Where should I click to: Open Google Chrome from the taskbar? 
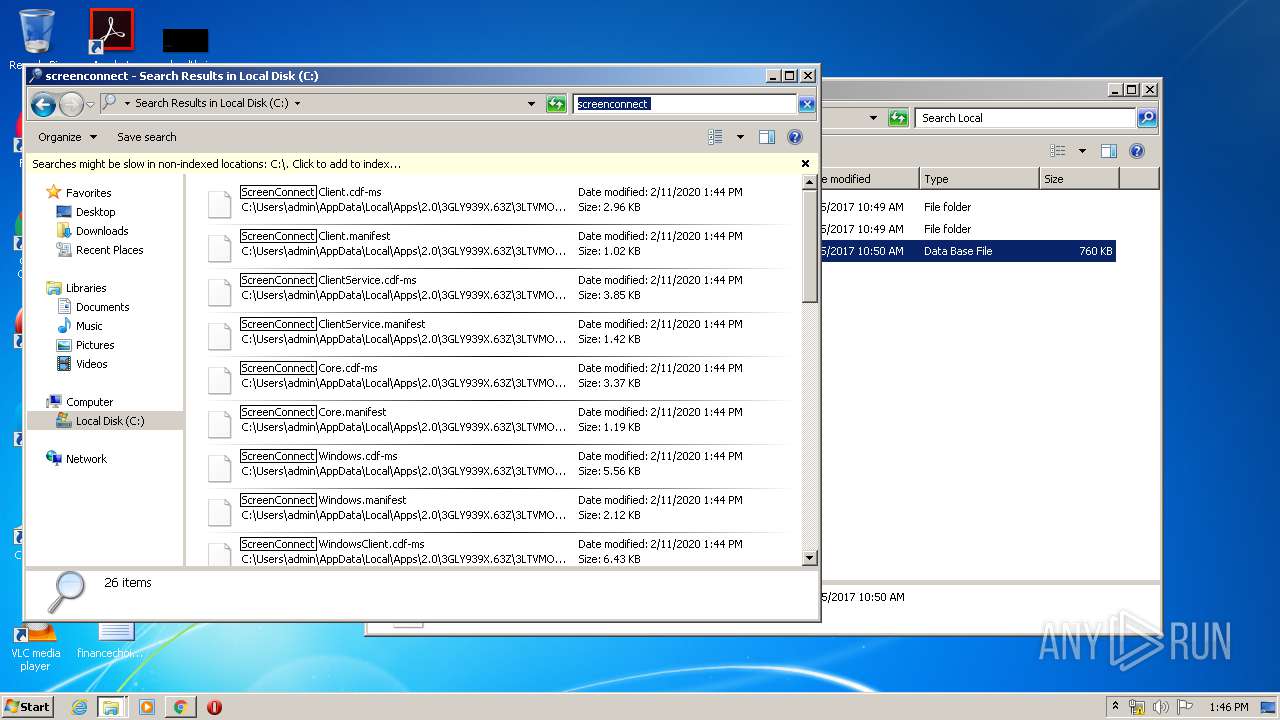(x=180, y=707)
